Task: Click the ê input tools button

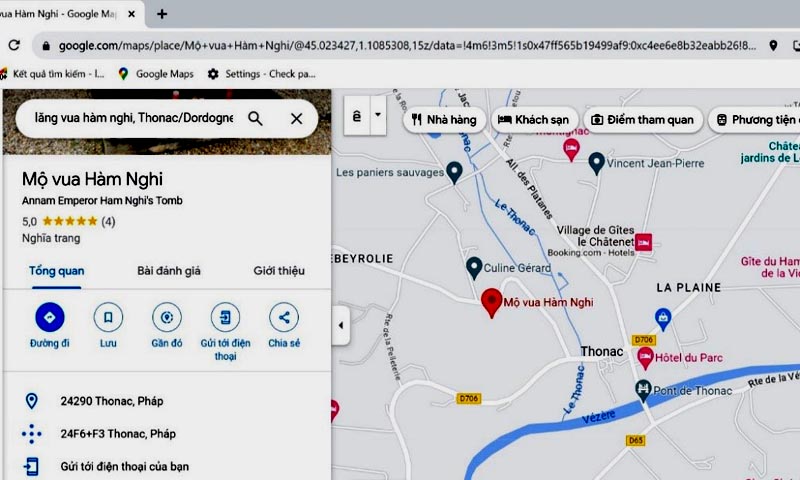Action: click(x=357, y=116)
